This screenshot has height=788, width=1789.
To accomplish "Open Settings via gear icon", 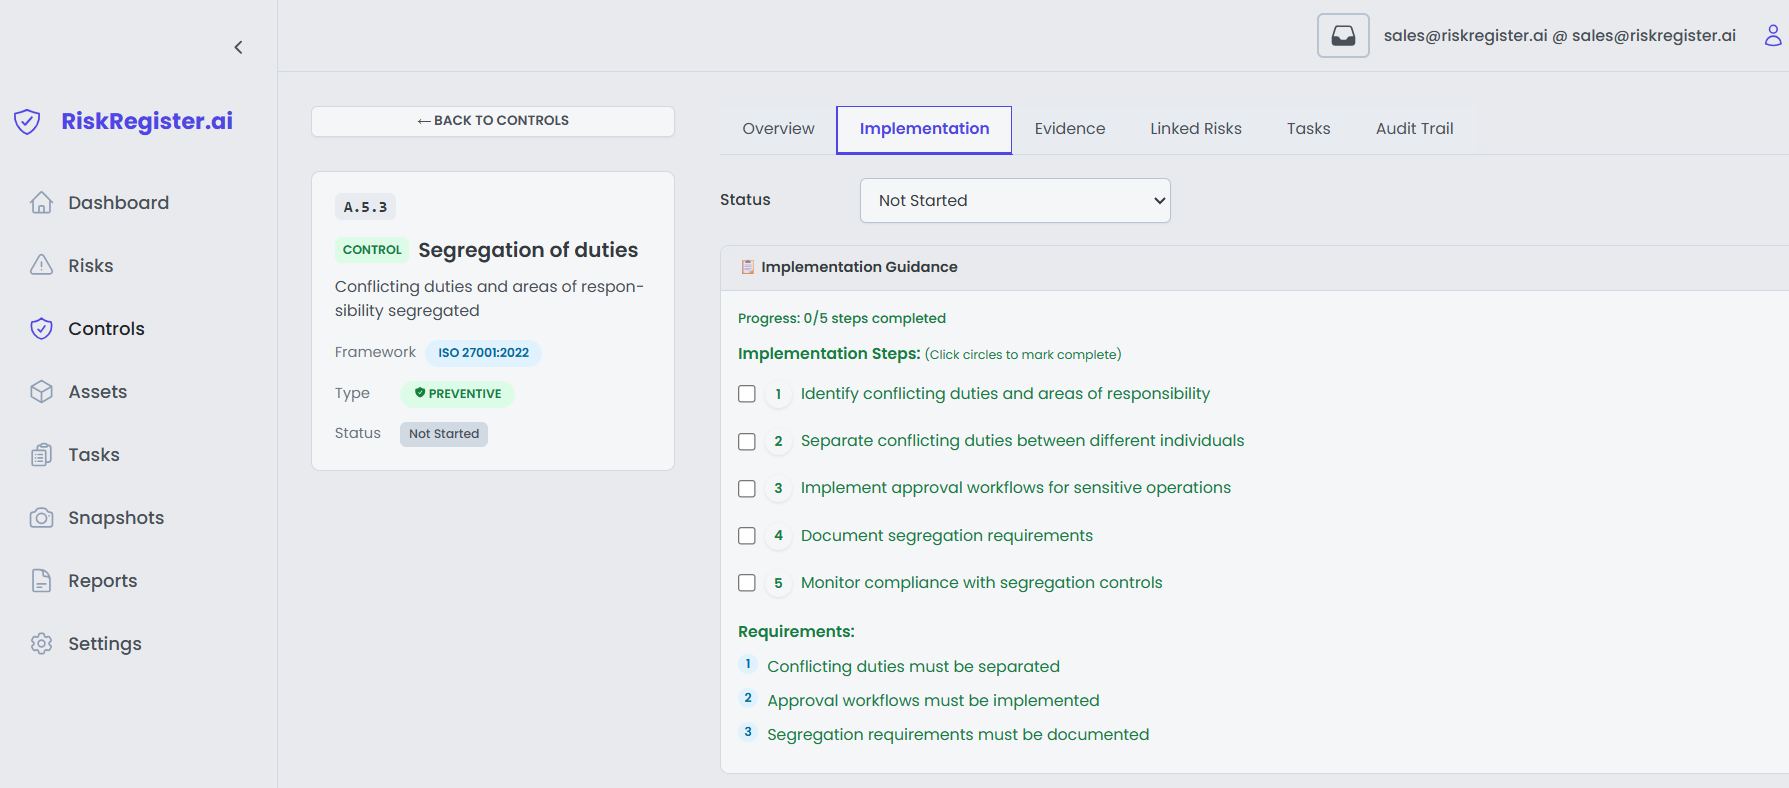I will pos(41,644).
